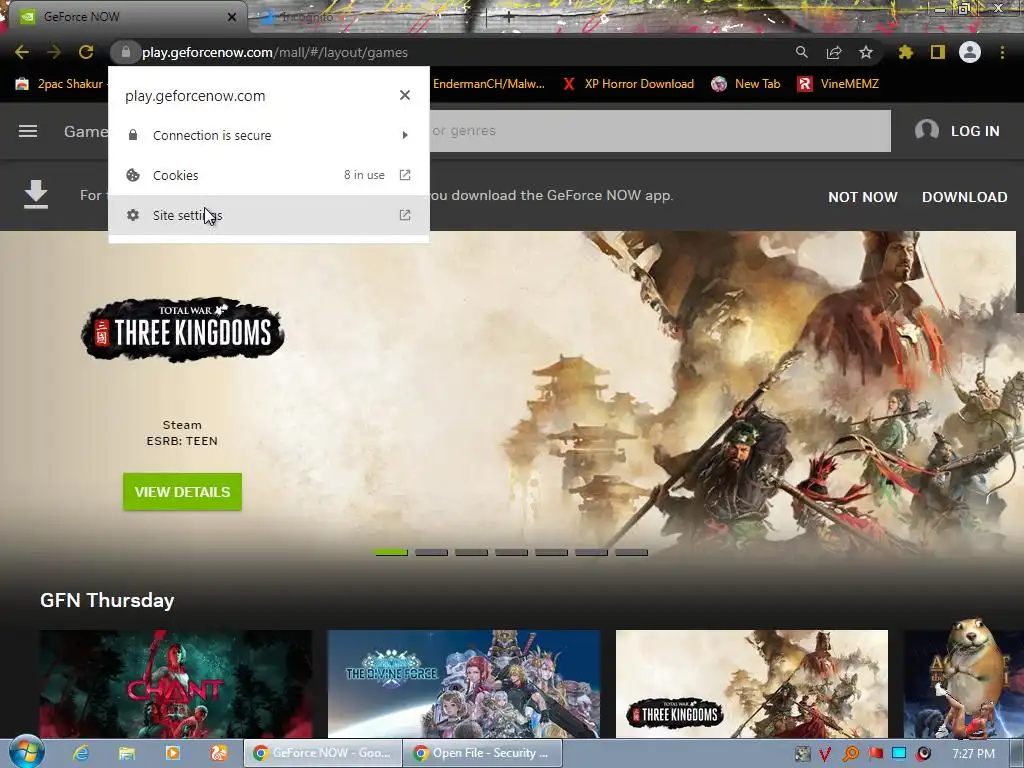Open The Divine Force game thumbnail
Screen dimensions: 1024x768
click(464, 684)
